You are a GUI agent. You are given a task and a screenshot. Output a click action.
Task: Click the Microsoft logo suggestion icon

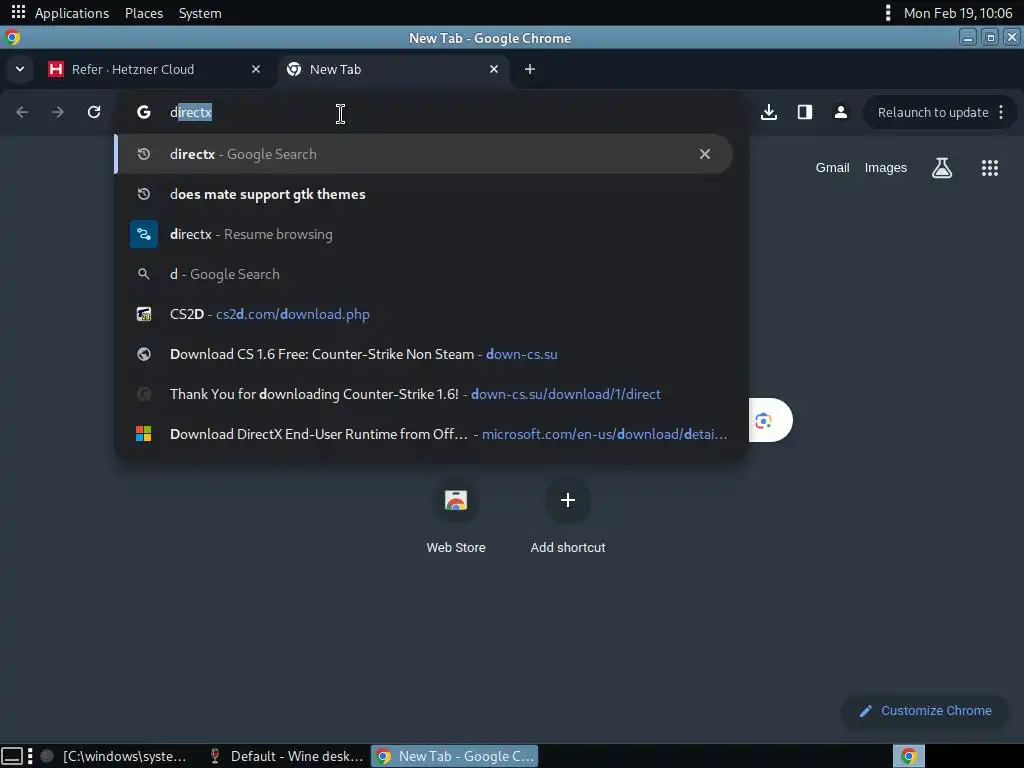pos(144,434)
